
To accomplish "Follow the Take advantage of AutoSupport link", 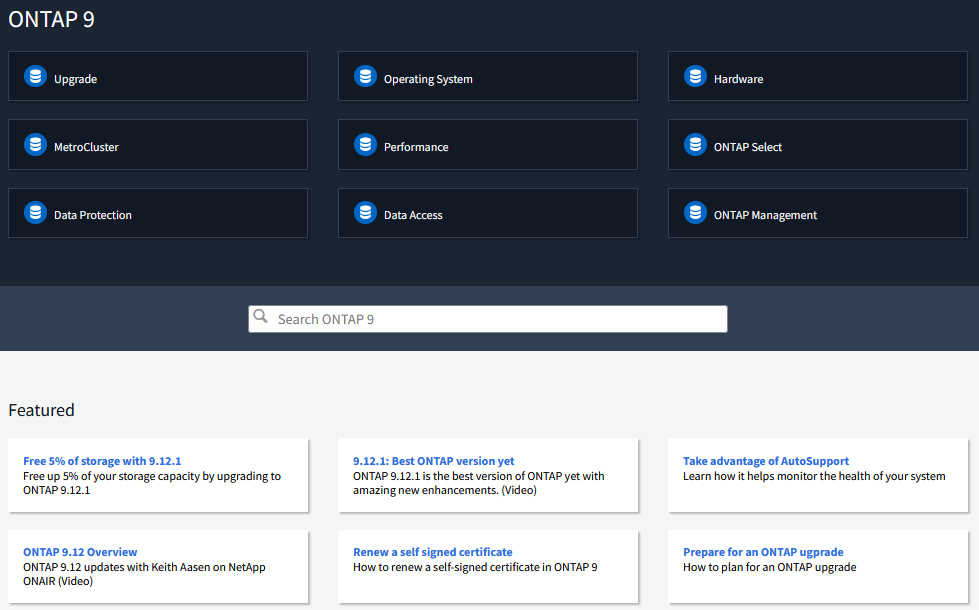I will point(766,461).
